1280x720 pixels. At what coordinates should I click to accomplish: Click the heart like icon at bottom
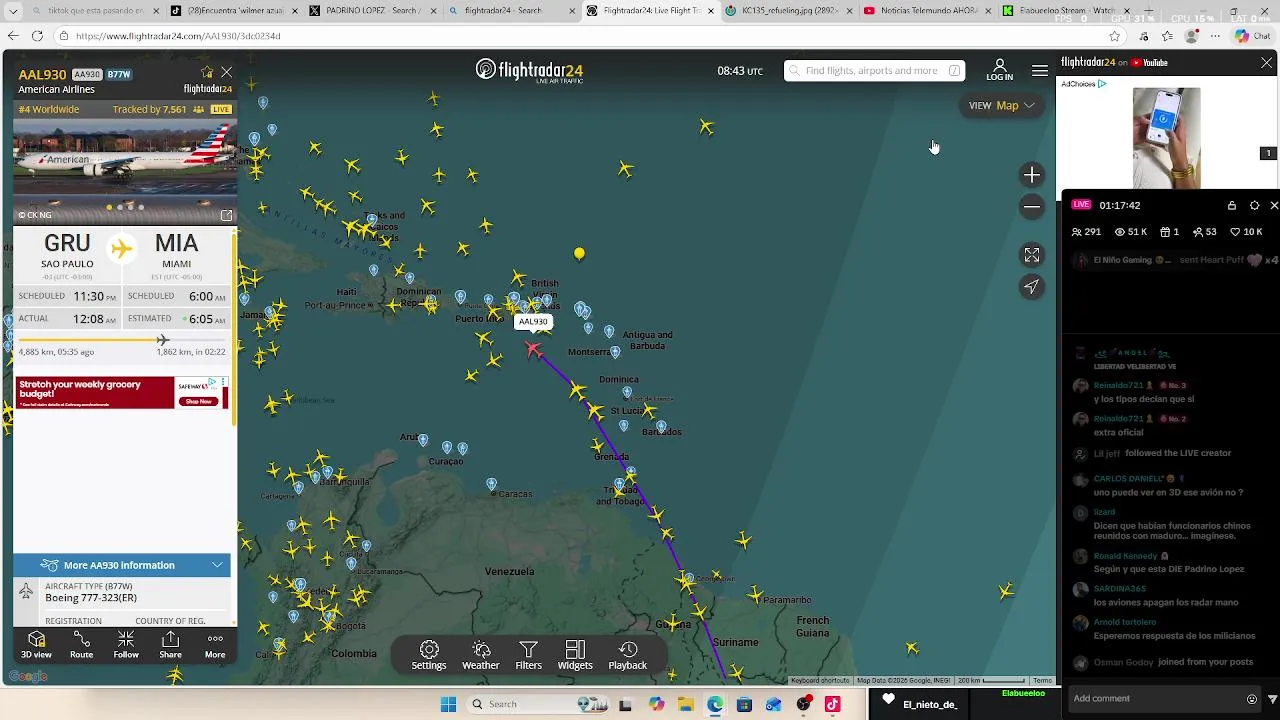[889, 699]
